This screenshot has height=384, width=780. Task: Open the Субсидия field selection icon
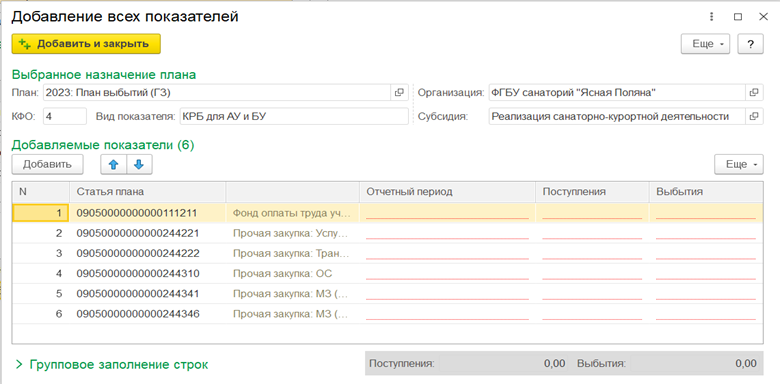pyautogui.click(x=754, y=116)
